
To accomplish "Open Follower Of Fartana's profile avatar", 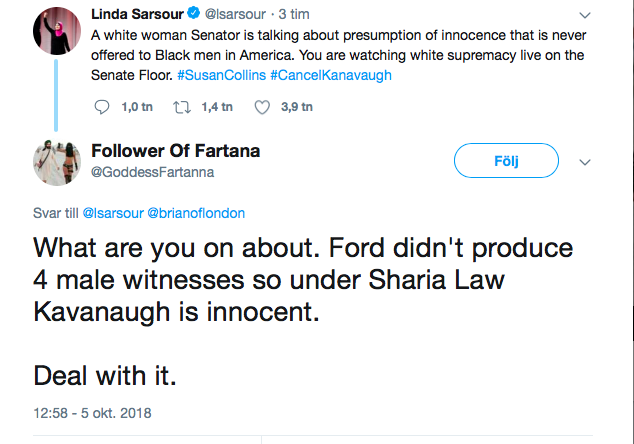I will (57, 162).
